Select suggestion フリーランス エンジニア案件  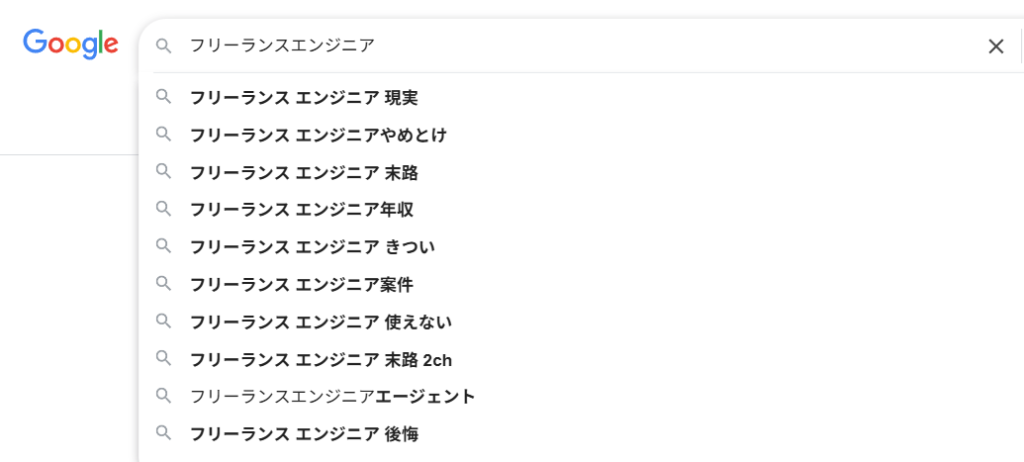301,285
